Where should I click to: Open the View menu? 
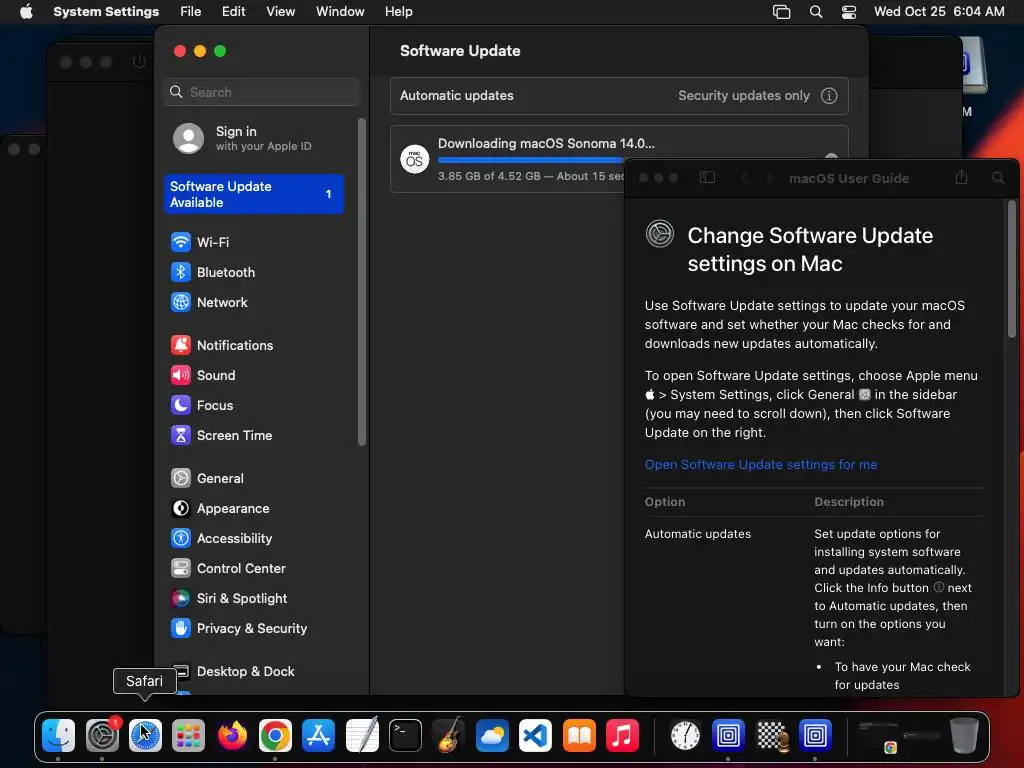280,12
